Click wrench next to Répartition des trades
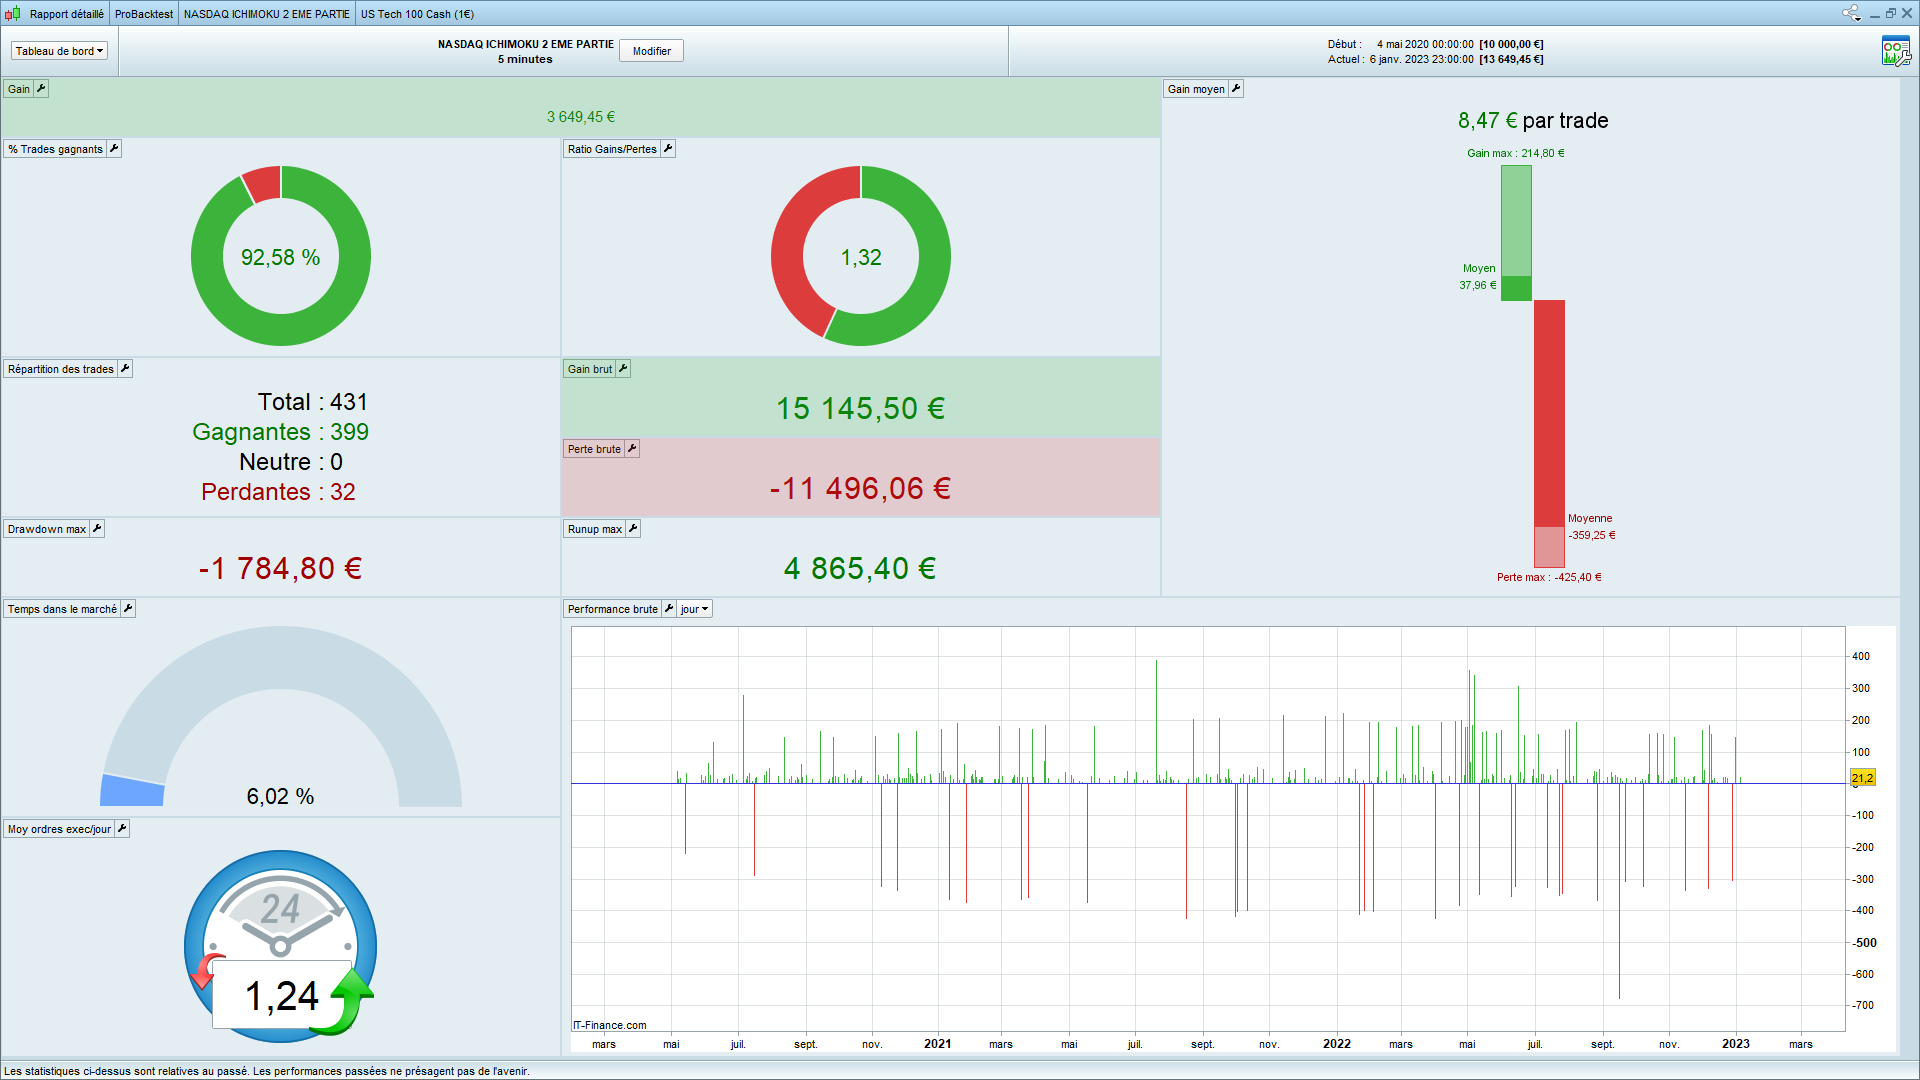Image resolution: width=1920 pixels, height=1080 pixels. [125, 369]
